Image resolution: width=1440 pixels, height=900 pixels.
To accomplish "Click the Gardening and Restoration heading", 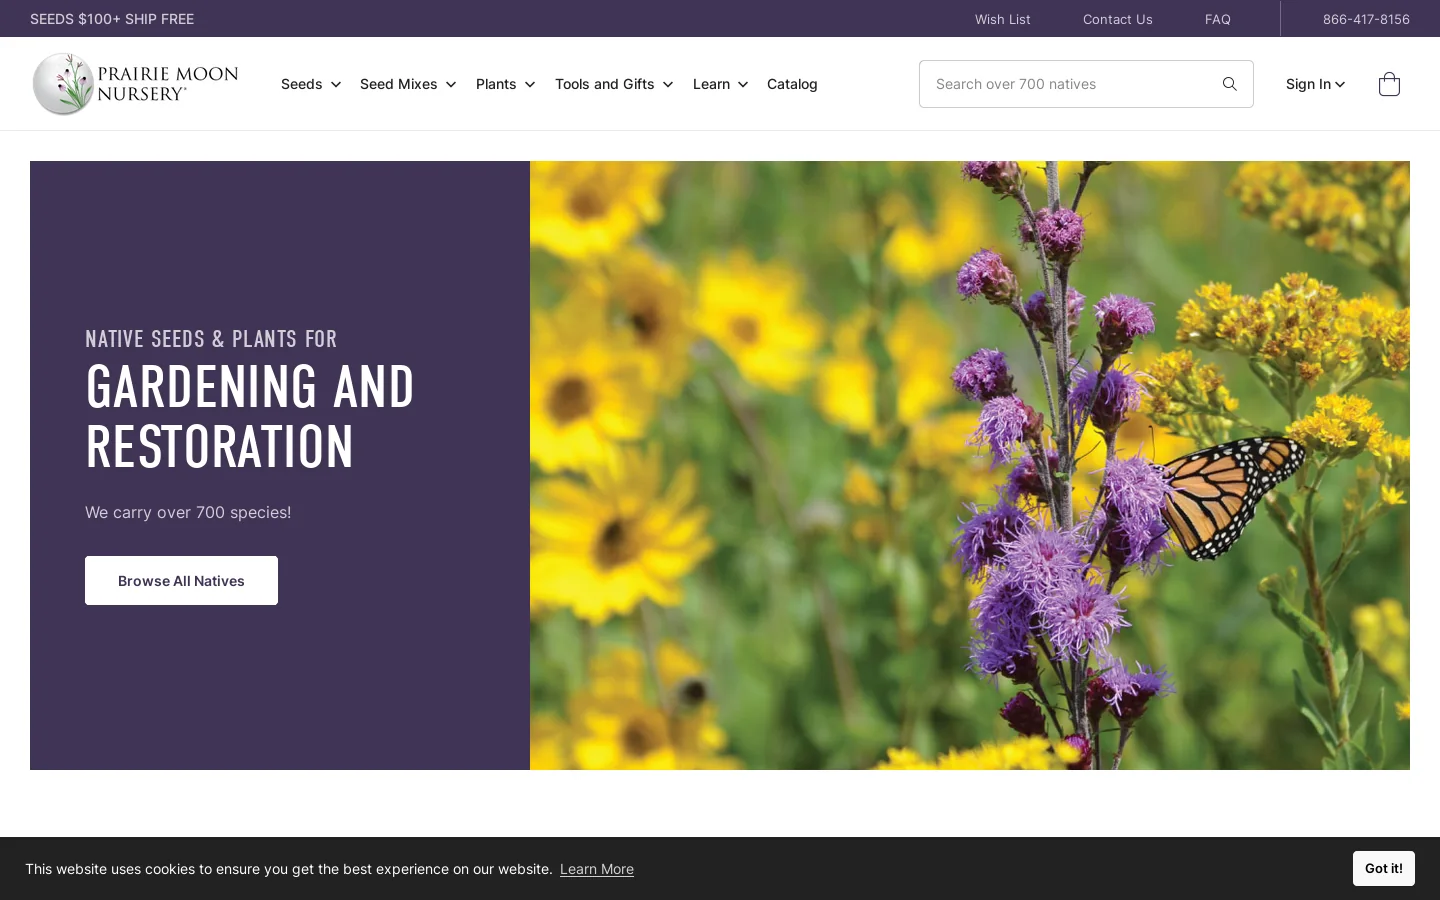I will (250, 417).
